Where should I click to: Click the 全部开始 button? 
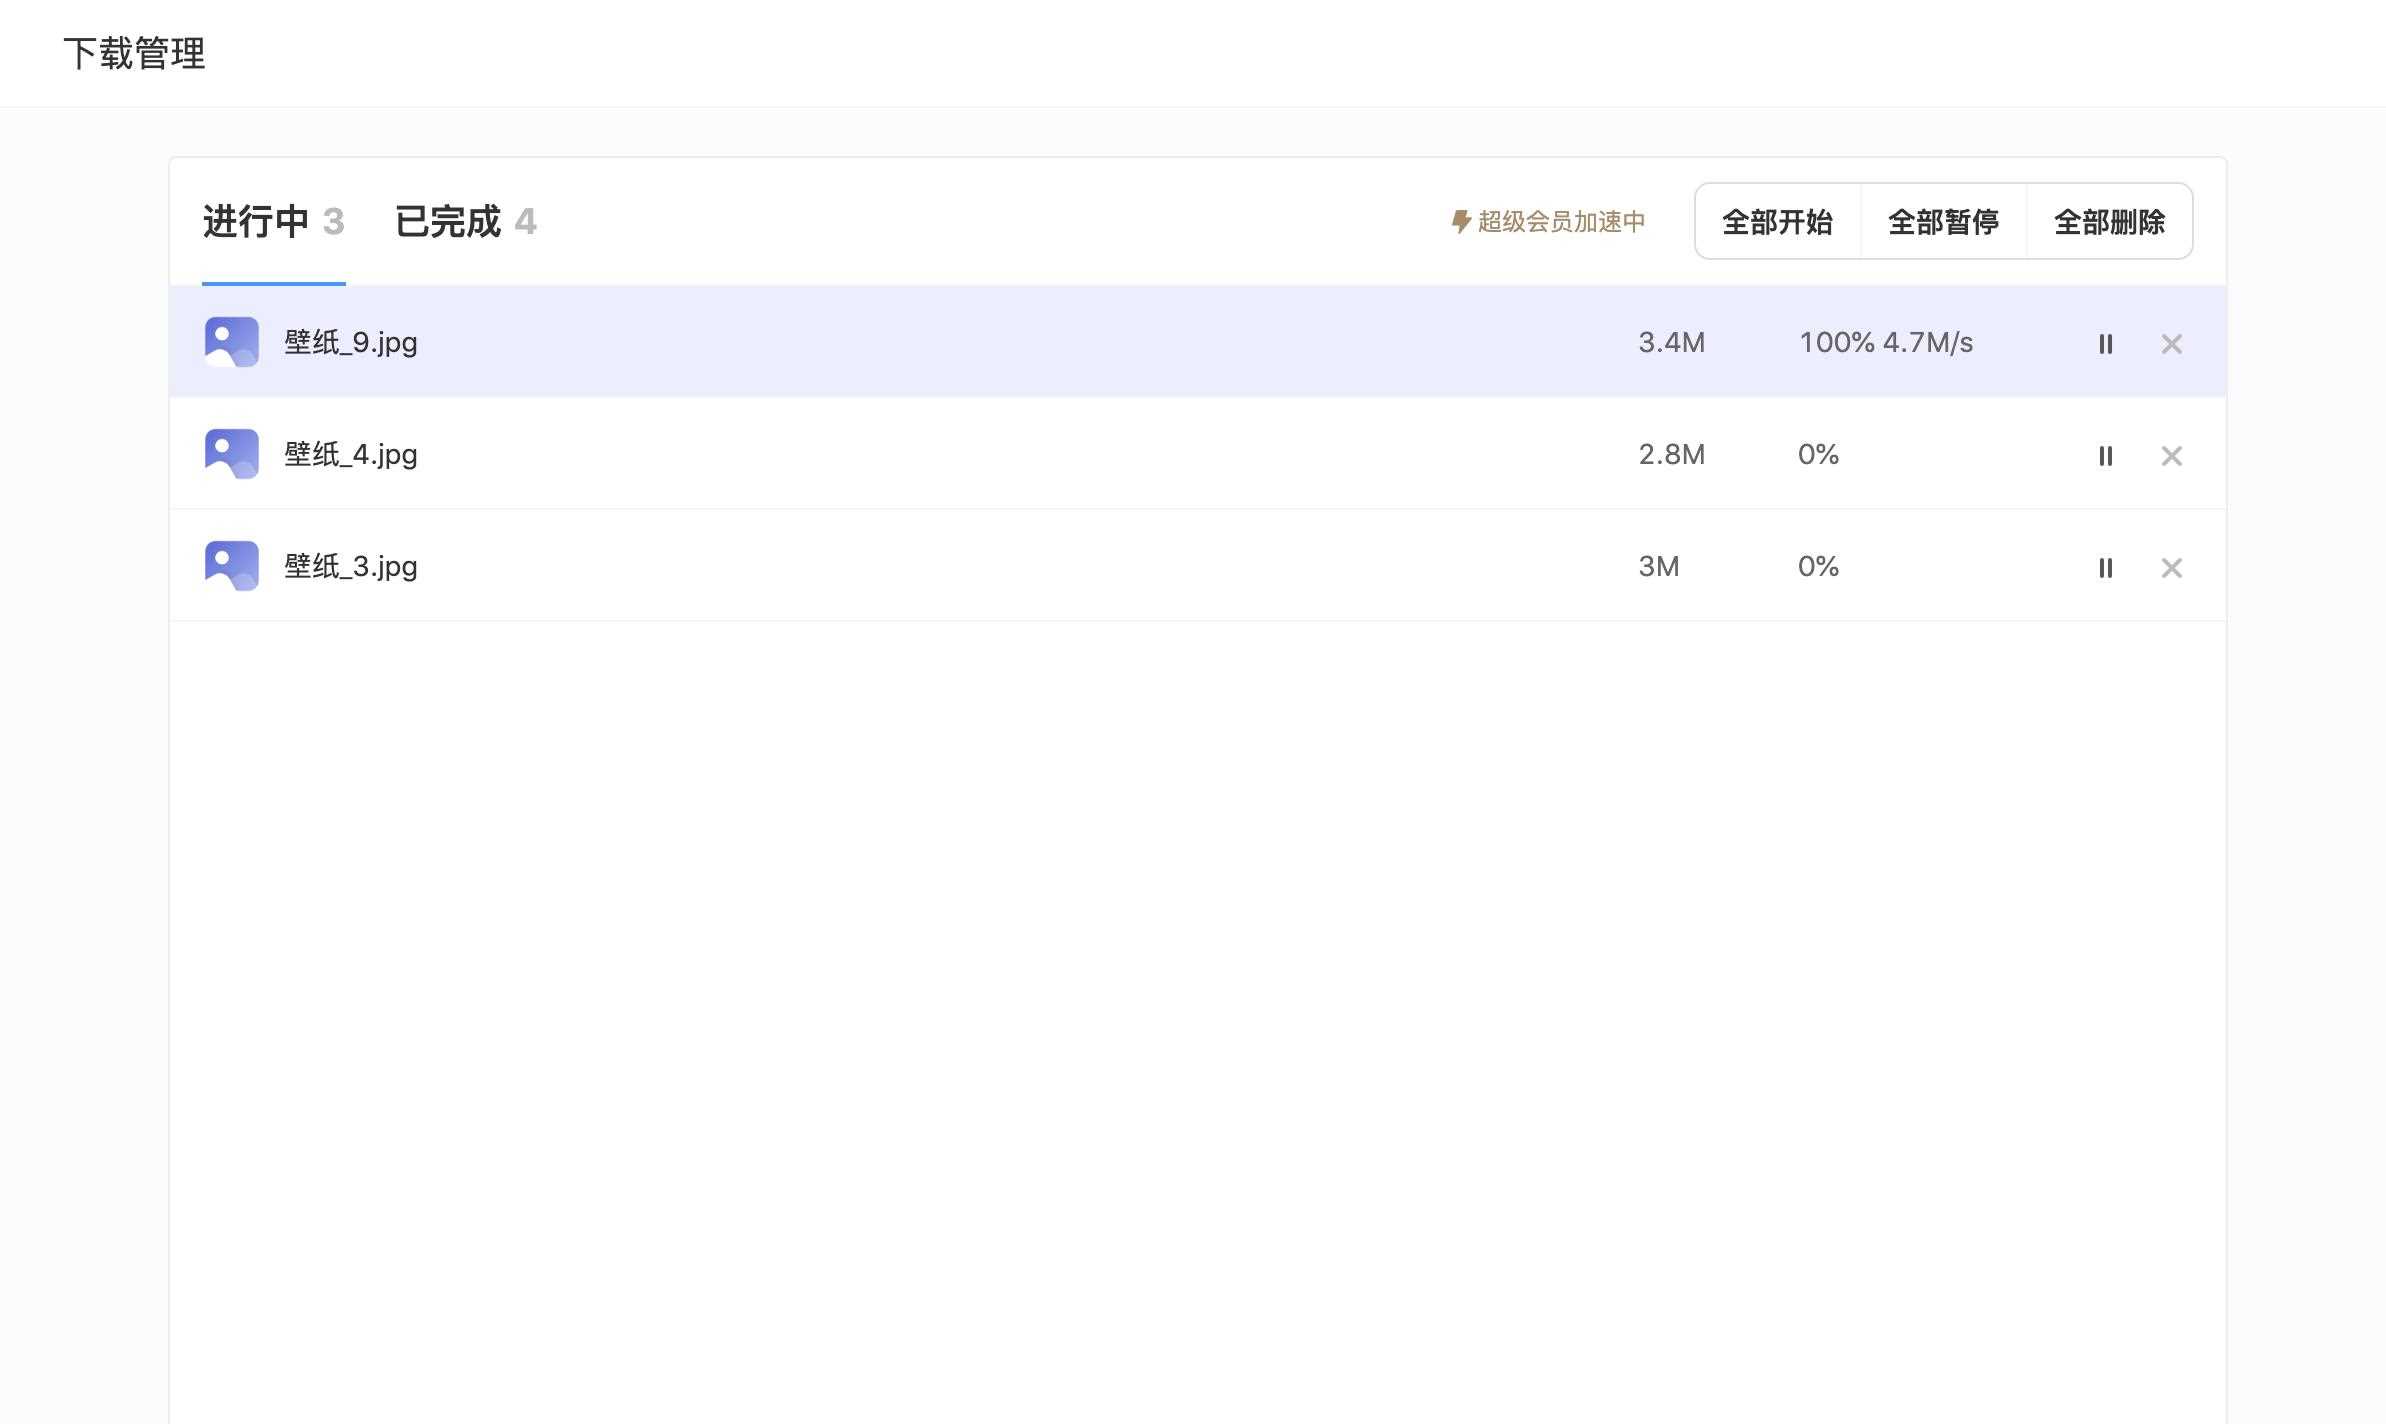pyautogui.click(x=1778, y=221)
